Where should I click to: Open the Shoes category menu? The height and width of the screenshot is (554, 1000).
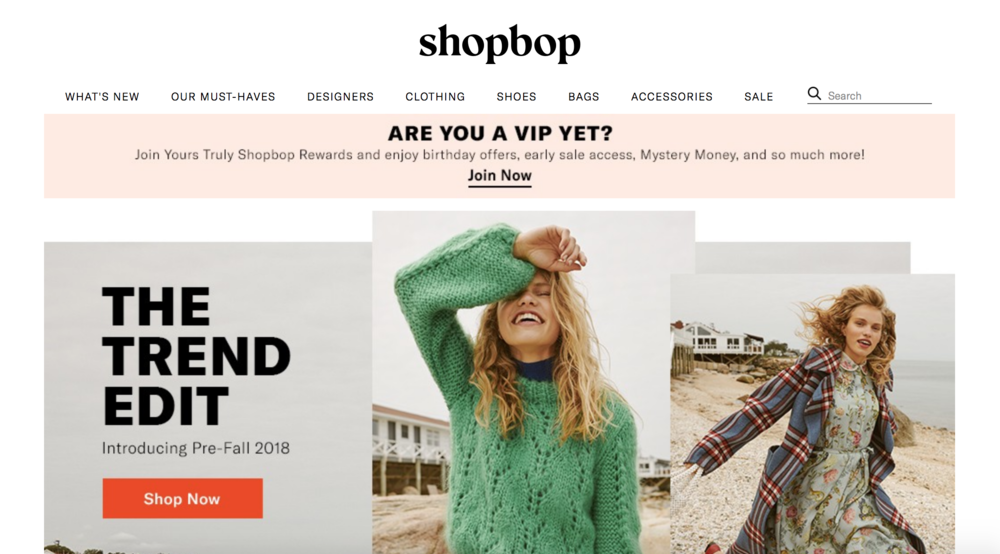(516, 97)
